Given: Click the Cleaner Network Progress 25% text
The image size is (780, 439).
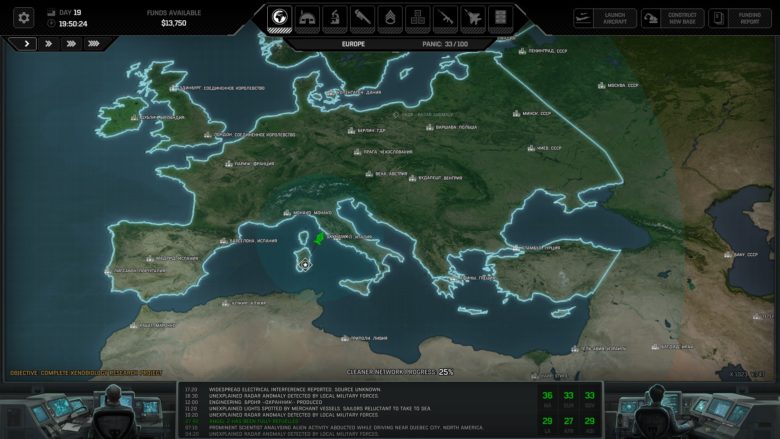Looking at the screenshot, I should click(x=400, y=372).
